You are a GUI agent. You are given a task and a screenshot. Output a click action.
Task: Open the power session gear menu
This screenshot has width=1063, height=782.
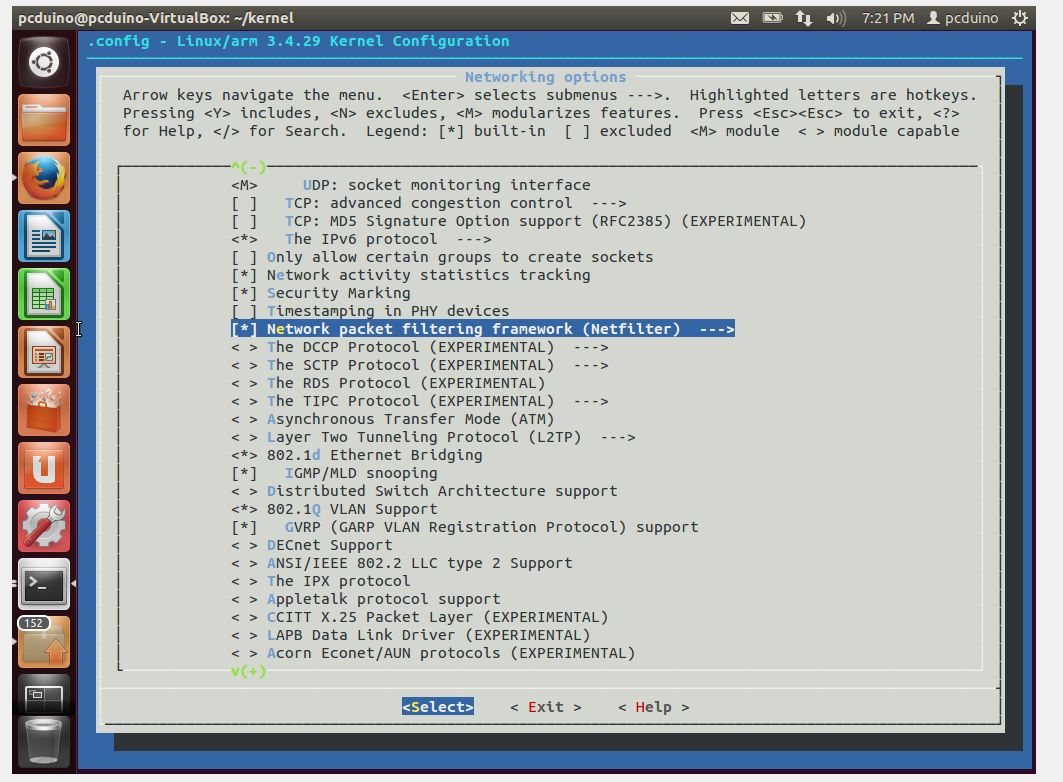1020,18
